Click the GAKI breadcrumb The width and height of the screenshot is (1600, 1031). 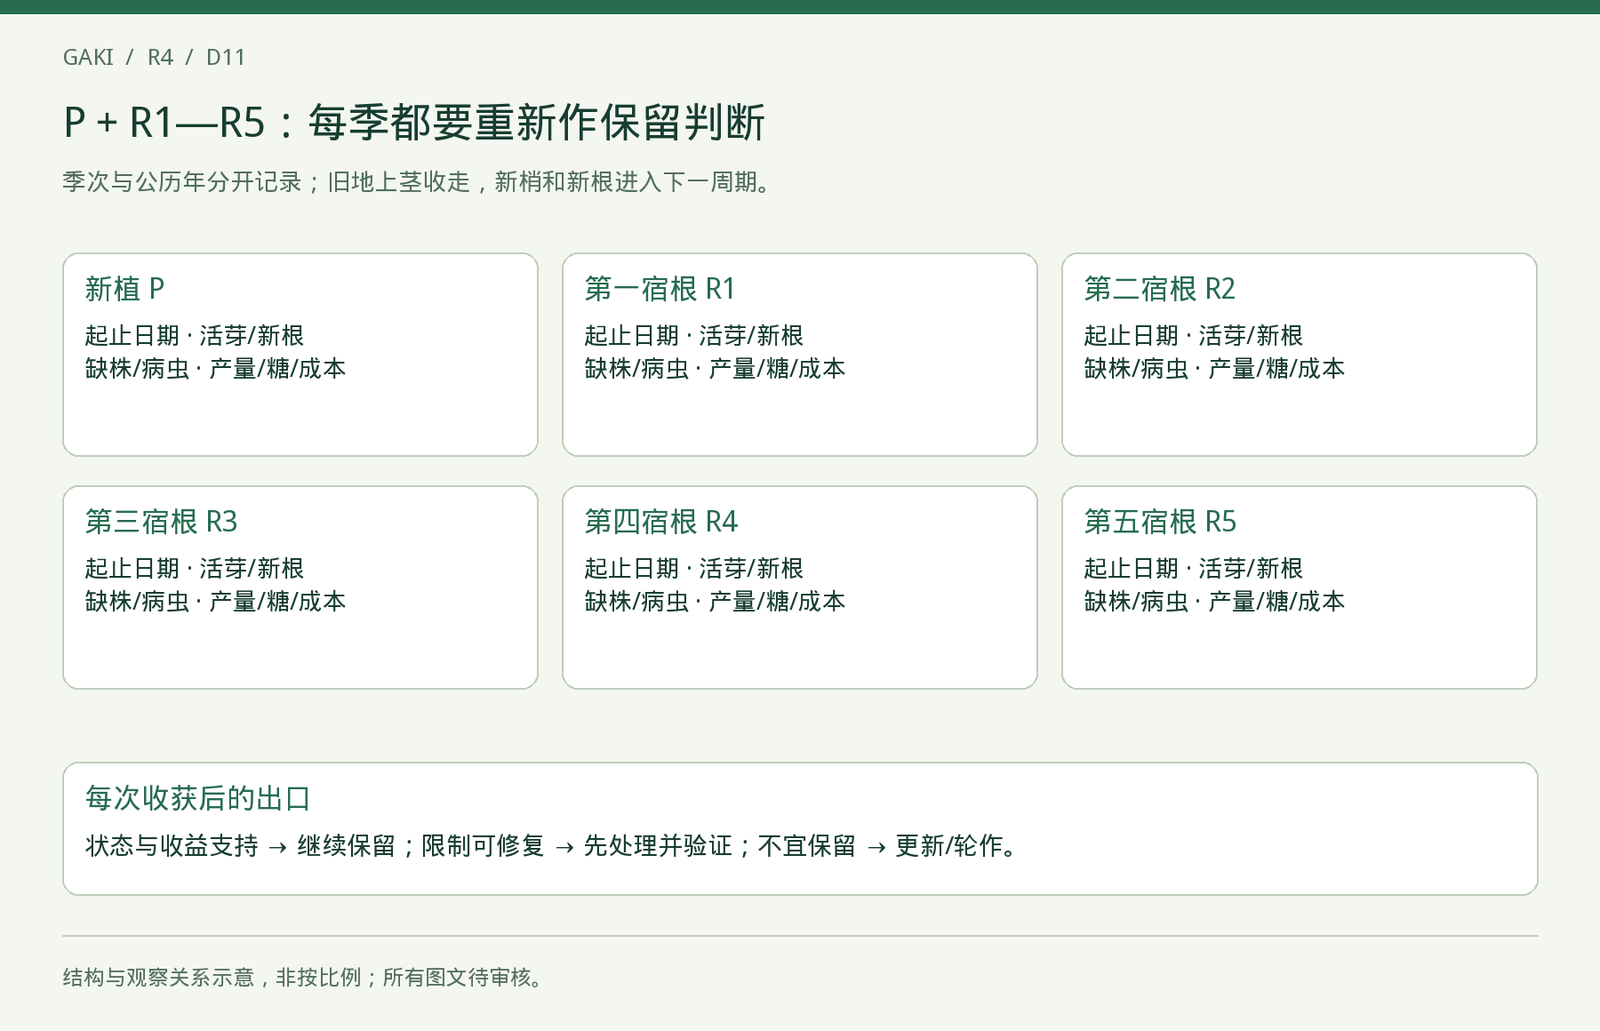click(x=88, y=57)
